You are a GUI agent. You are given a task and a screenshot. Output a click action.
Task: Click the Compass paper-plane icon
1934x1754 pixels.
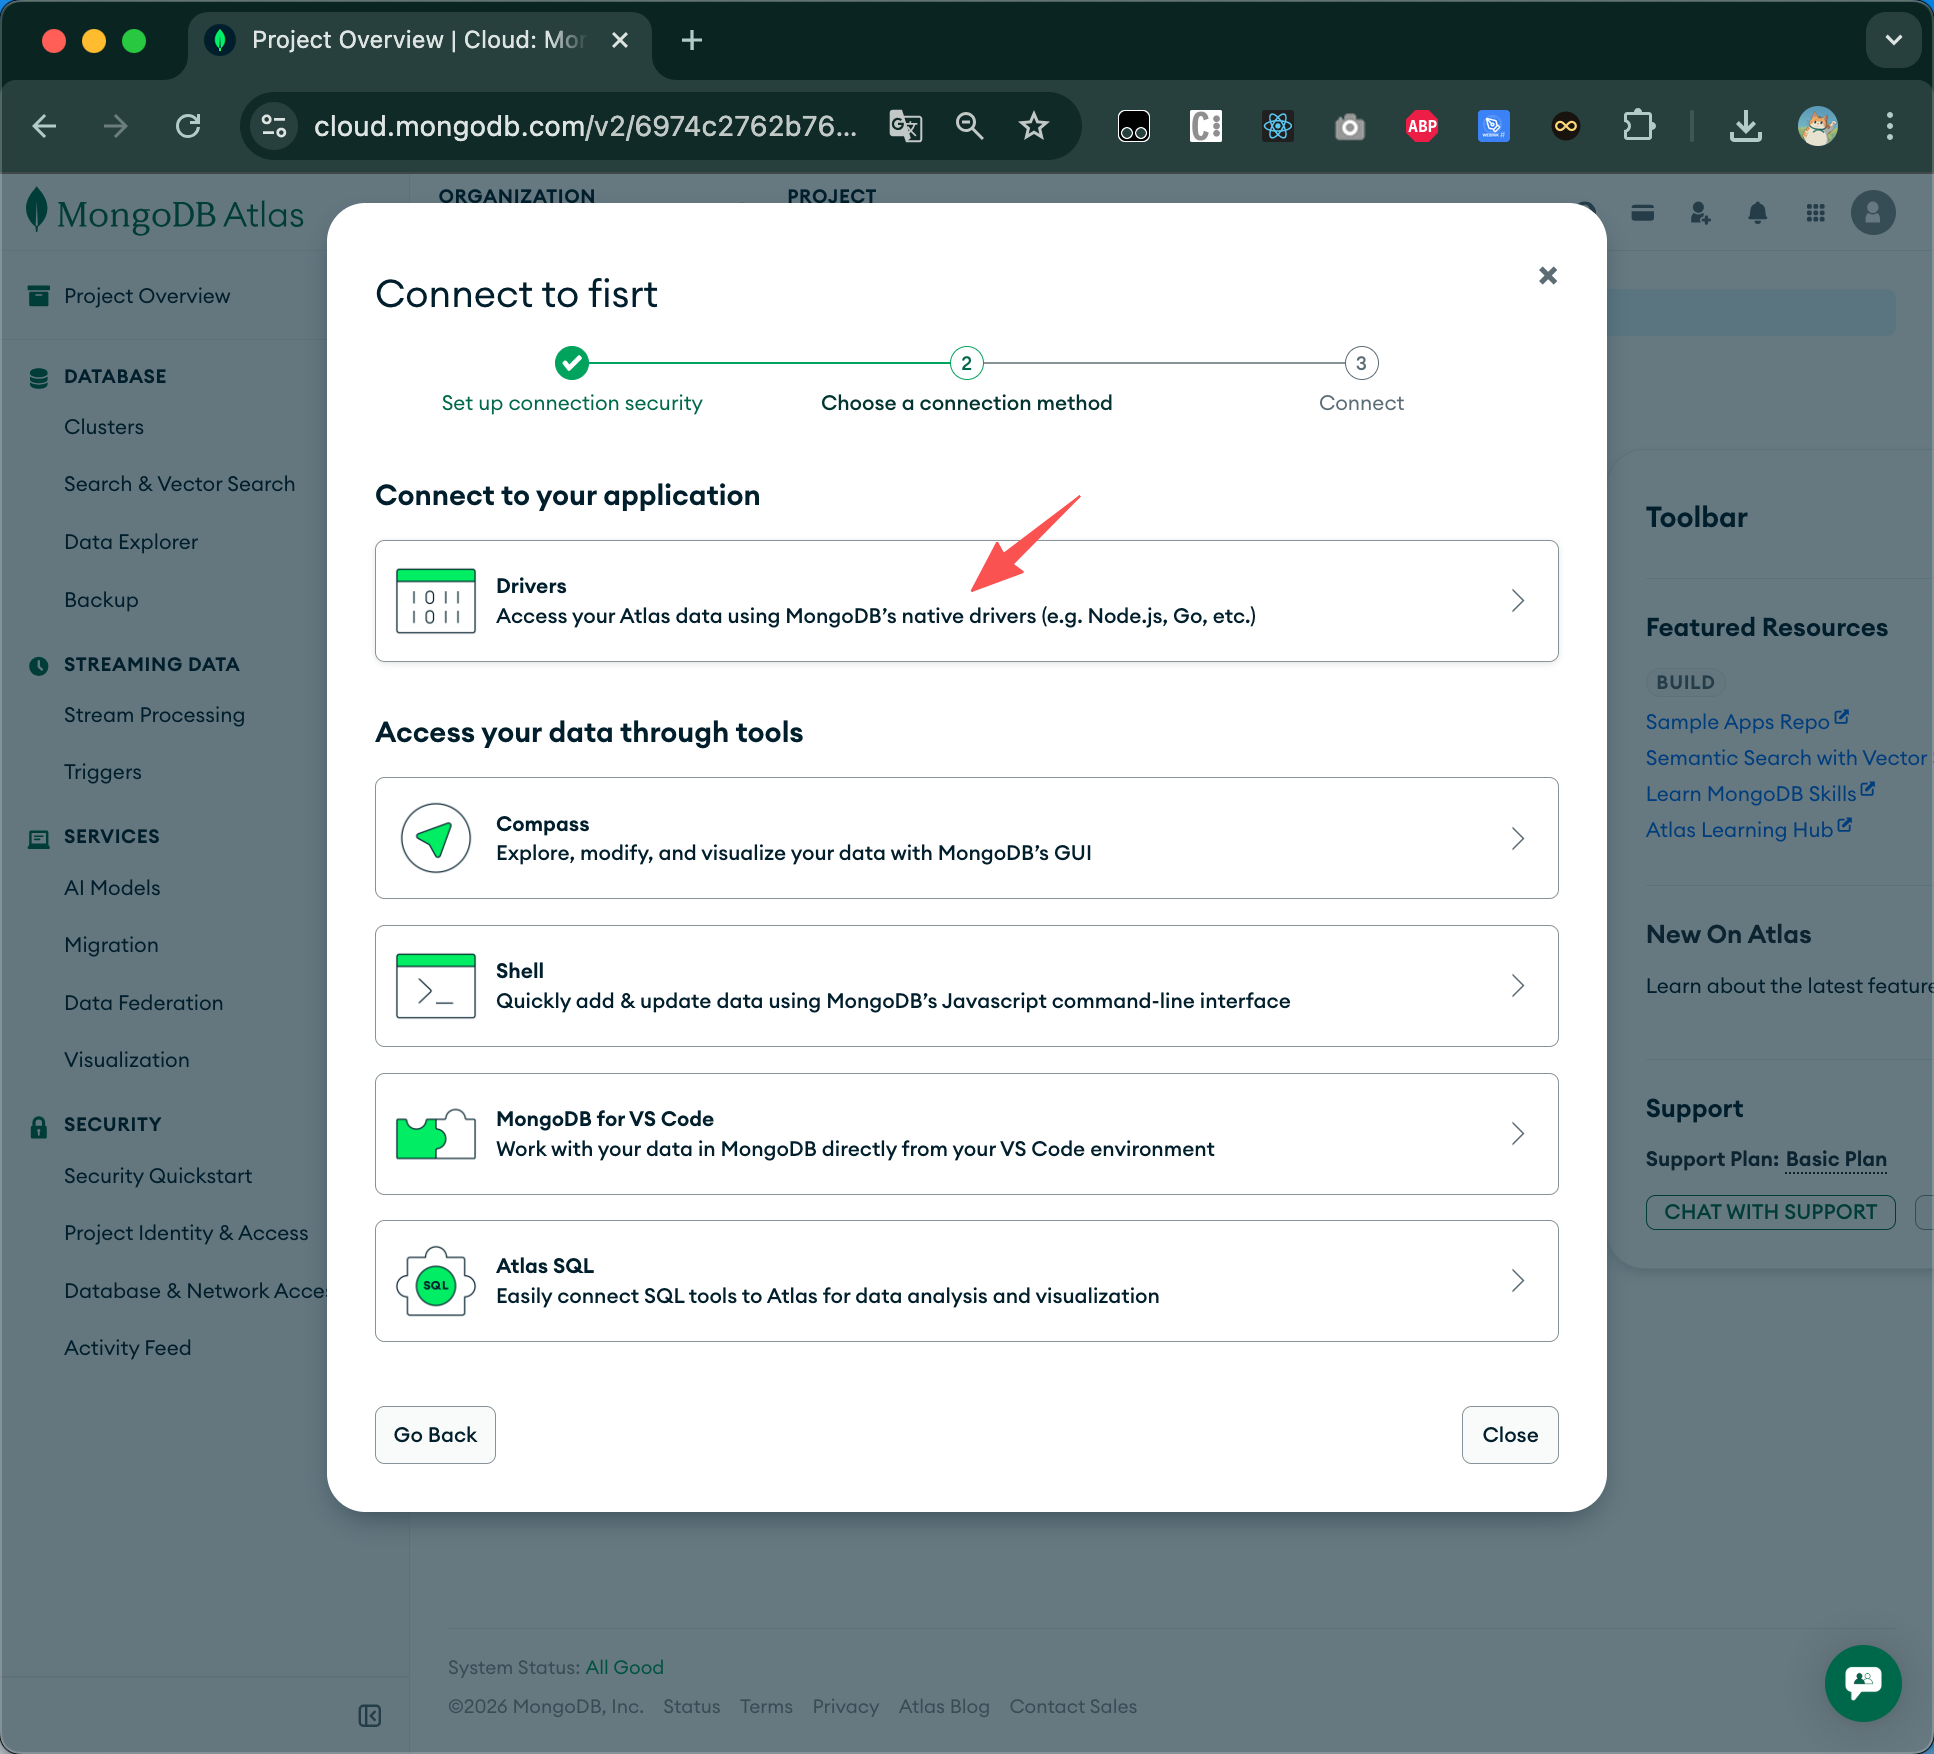pos(435,838)
